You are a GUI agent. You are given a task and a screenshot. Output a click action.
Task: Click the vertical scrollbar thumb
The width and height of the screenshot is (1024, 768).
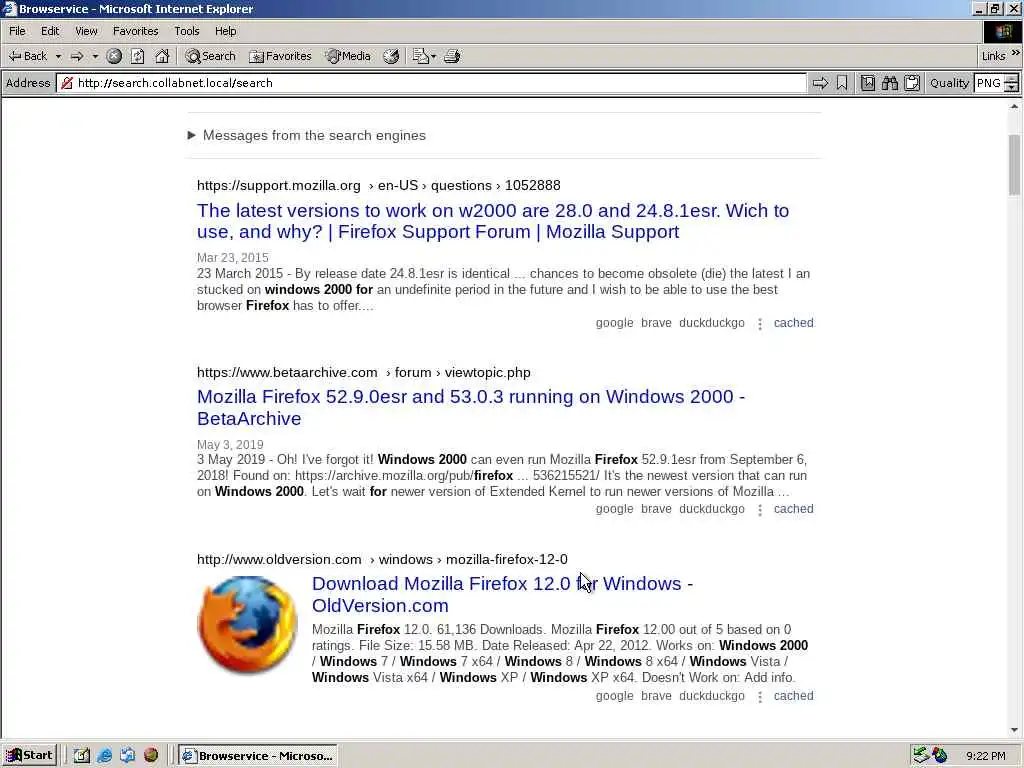point(1014,165)
